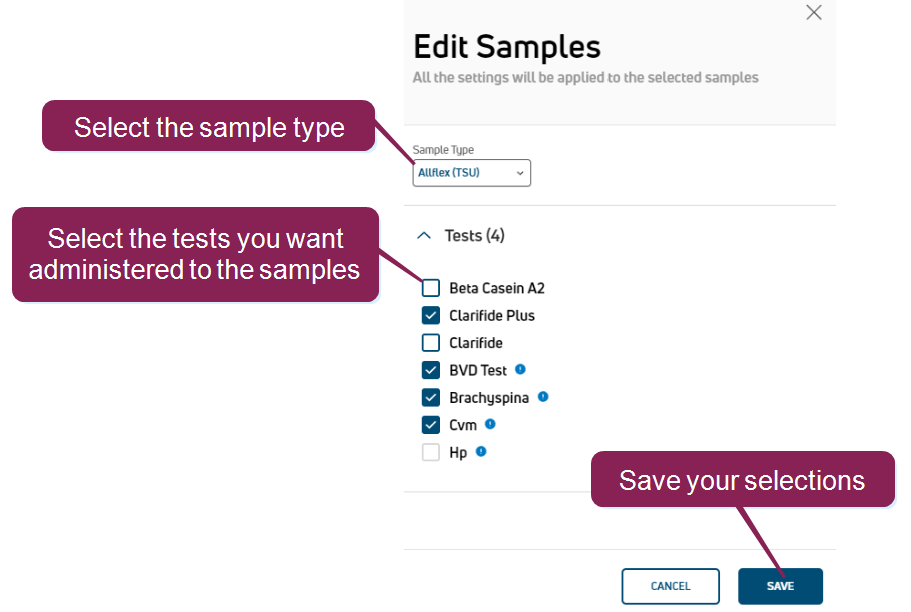The width and height of the screenshot is (911, 612).
Task: Disable the Cvm test checkbox
Action: (431, 424)
